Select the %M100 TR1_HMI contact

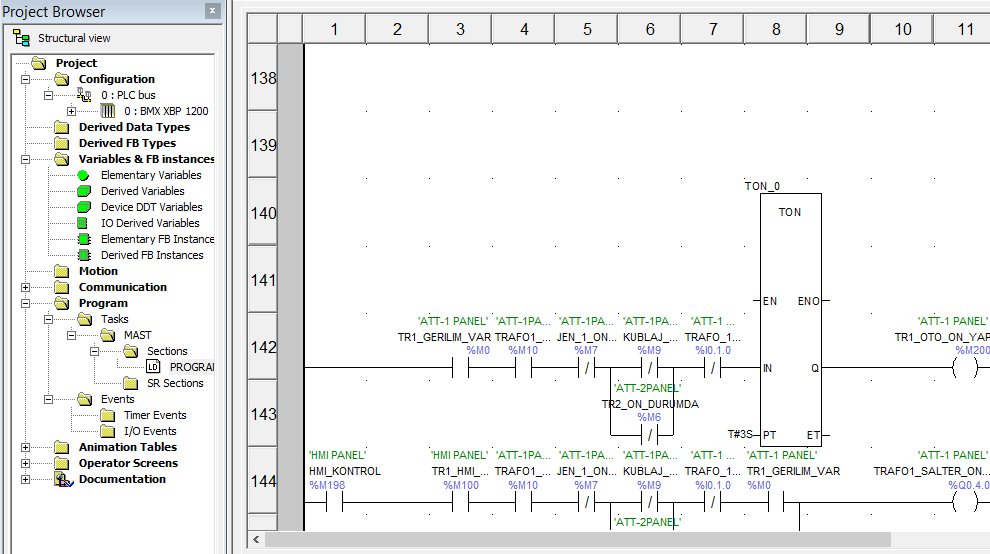coord(460,503)
